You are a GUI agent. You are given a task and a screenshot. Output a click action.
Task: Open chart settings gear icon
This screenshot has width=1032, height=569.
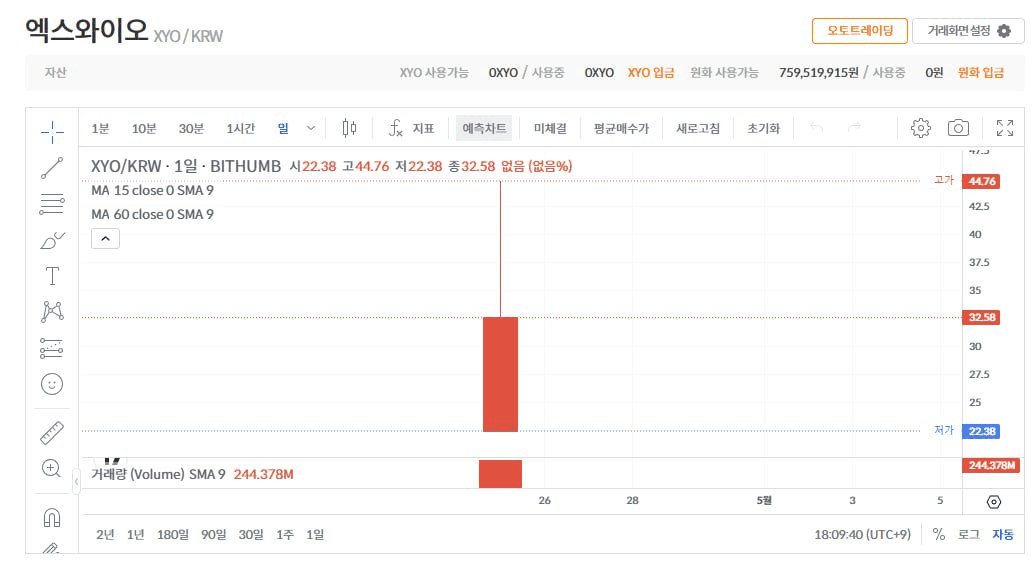tap(921, 128)
